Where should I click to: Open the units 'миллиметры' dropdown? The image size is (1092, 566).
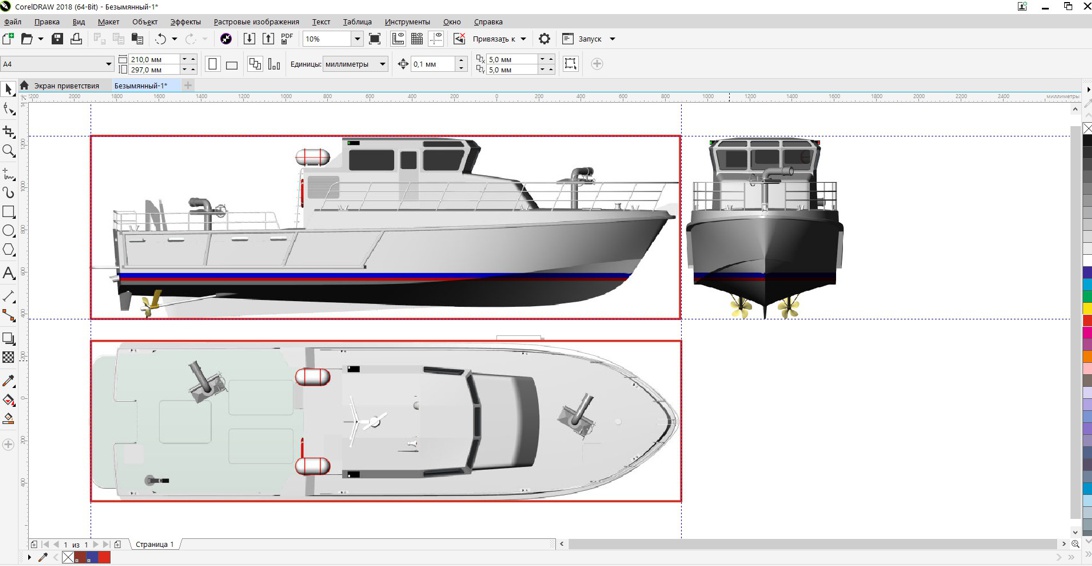pyautogui.click(x=382, y=64)
